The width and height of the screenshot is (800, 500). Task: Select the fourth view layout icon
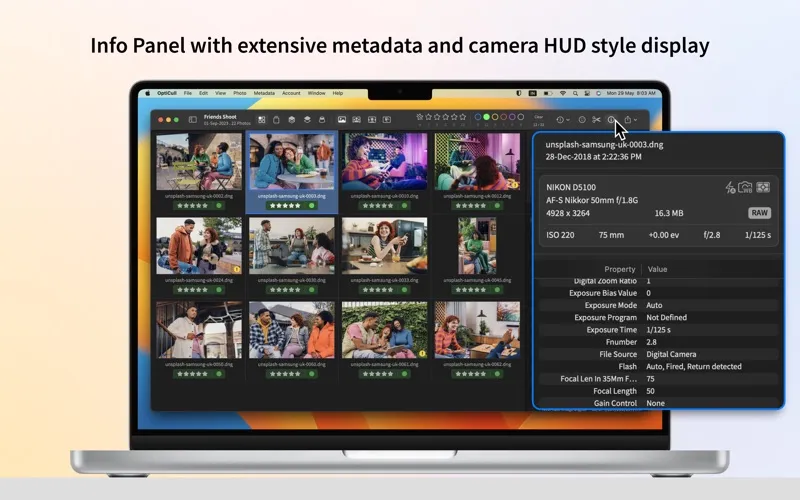387,120
